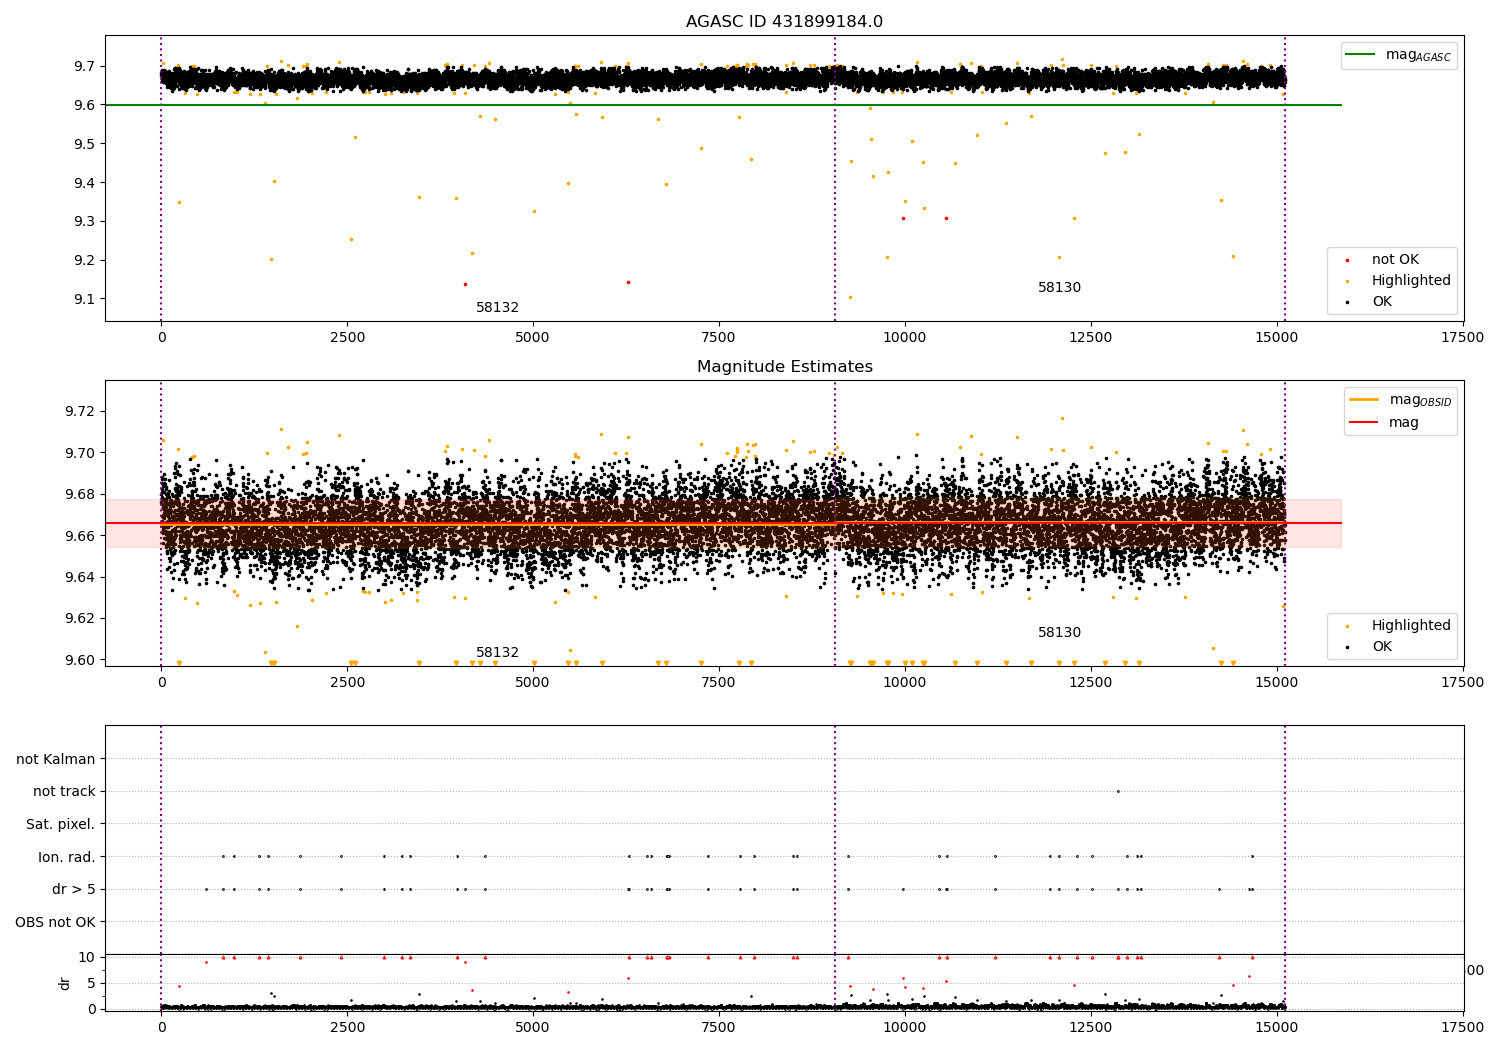Click the "dr > 5" axis label

pyautogui.click(x=74, y=889)
